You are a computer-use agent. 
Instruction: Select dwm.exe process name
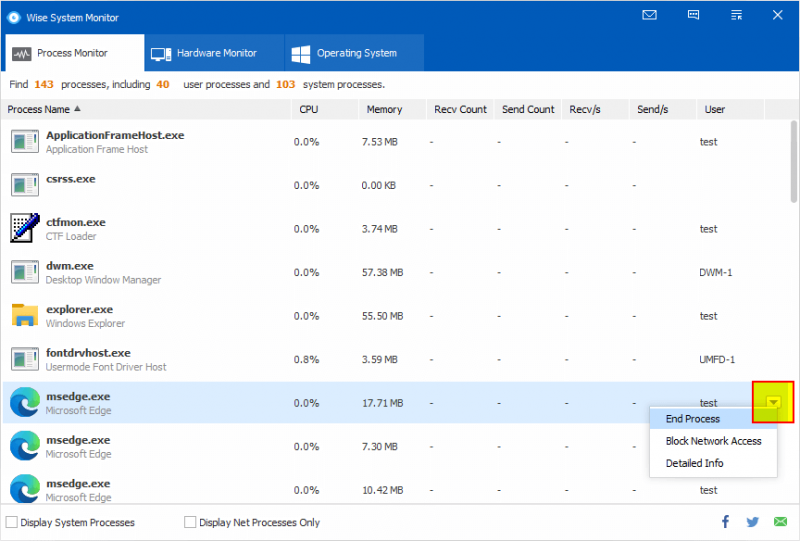pos(69,266)
